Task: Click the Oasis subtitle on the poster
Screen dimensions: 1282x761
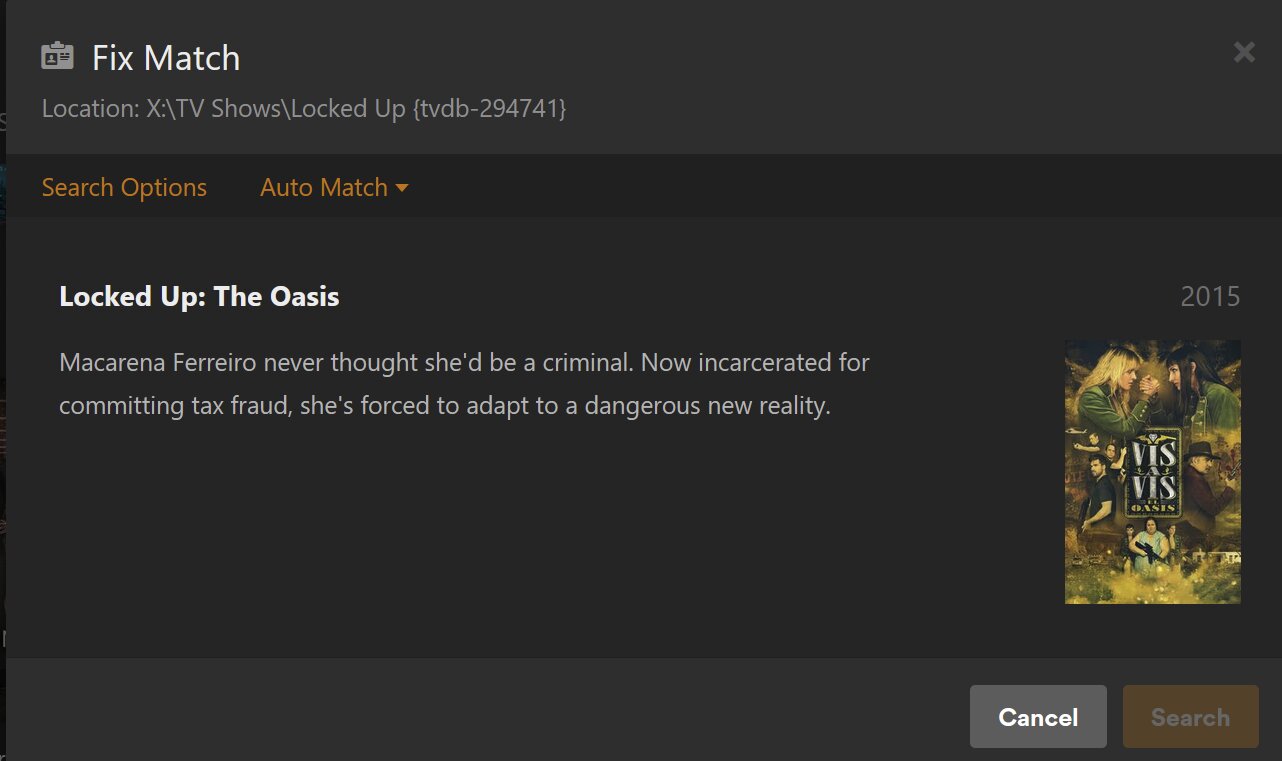Action: (1153, 507)
